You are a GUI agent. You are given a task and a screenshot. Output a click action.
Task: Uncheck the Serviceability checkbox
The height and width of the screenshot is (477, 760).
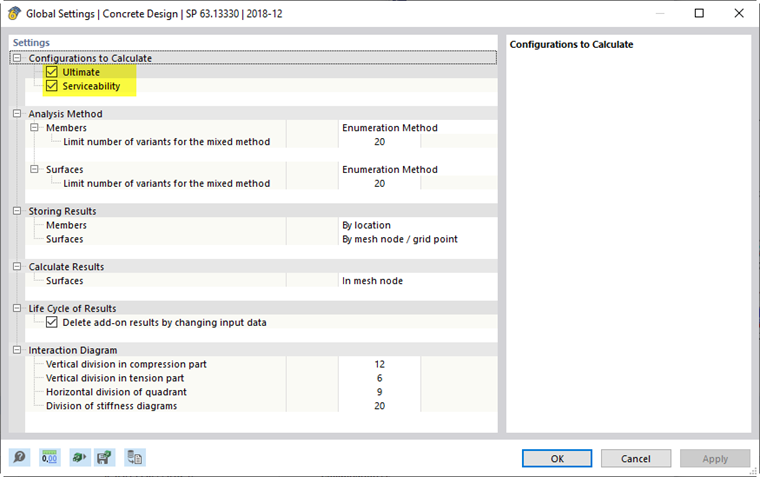[52, 86]
